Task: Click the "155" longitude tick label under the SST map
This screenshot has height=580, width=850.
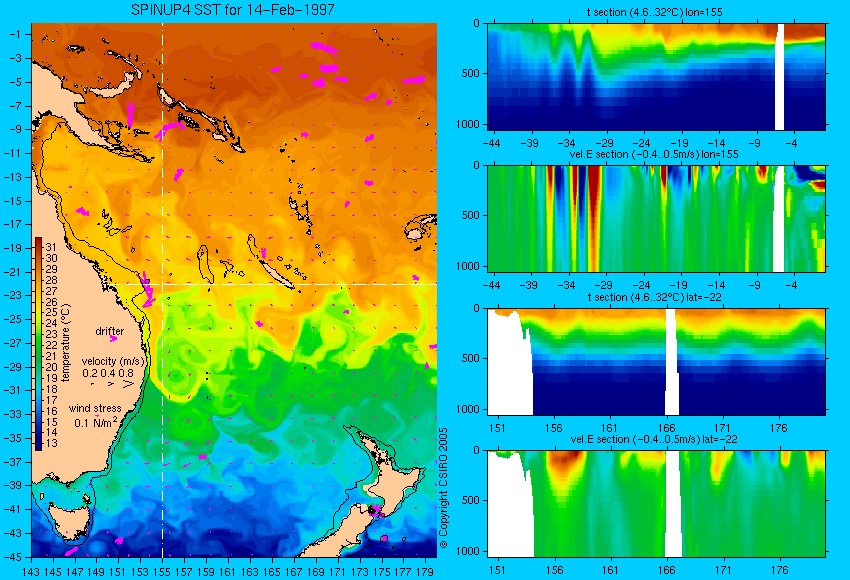Action: [x=162, y=571]
